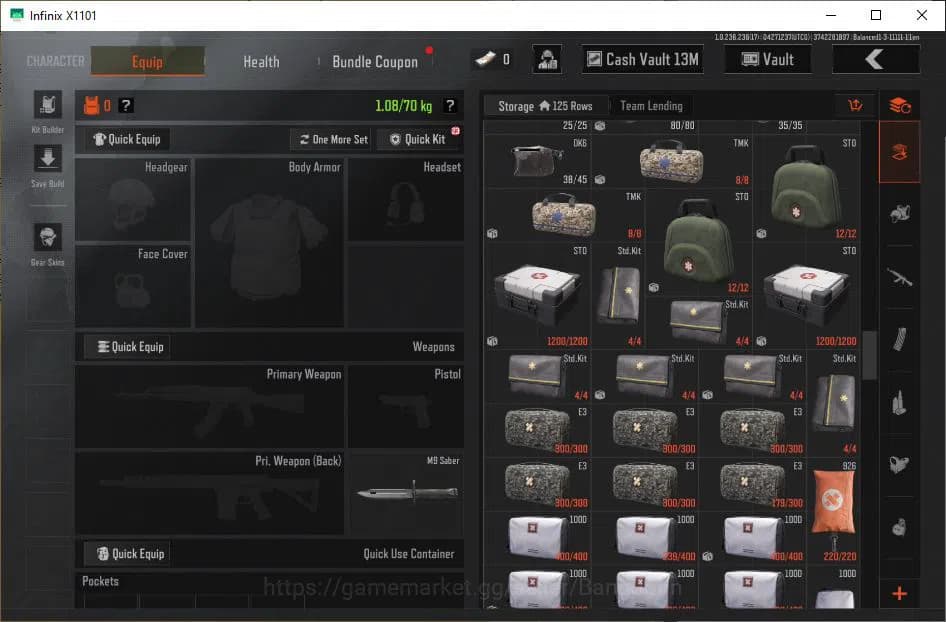
Task: Select the magazine filter in right sidebar
Action: pos(899,340)
